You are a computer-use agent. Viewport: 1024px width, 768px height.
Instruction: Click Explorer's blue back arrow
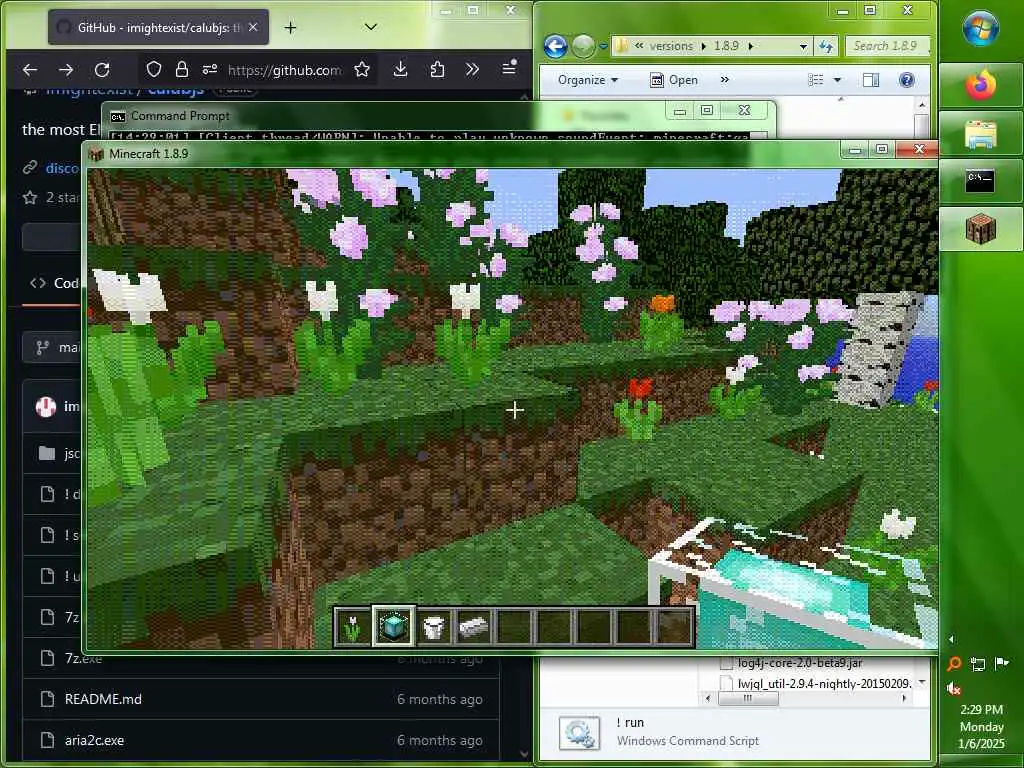555,46
